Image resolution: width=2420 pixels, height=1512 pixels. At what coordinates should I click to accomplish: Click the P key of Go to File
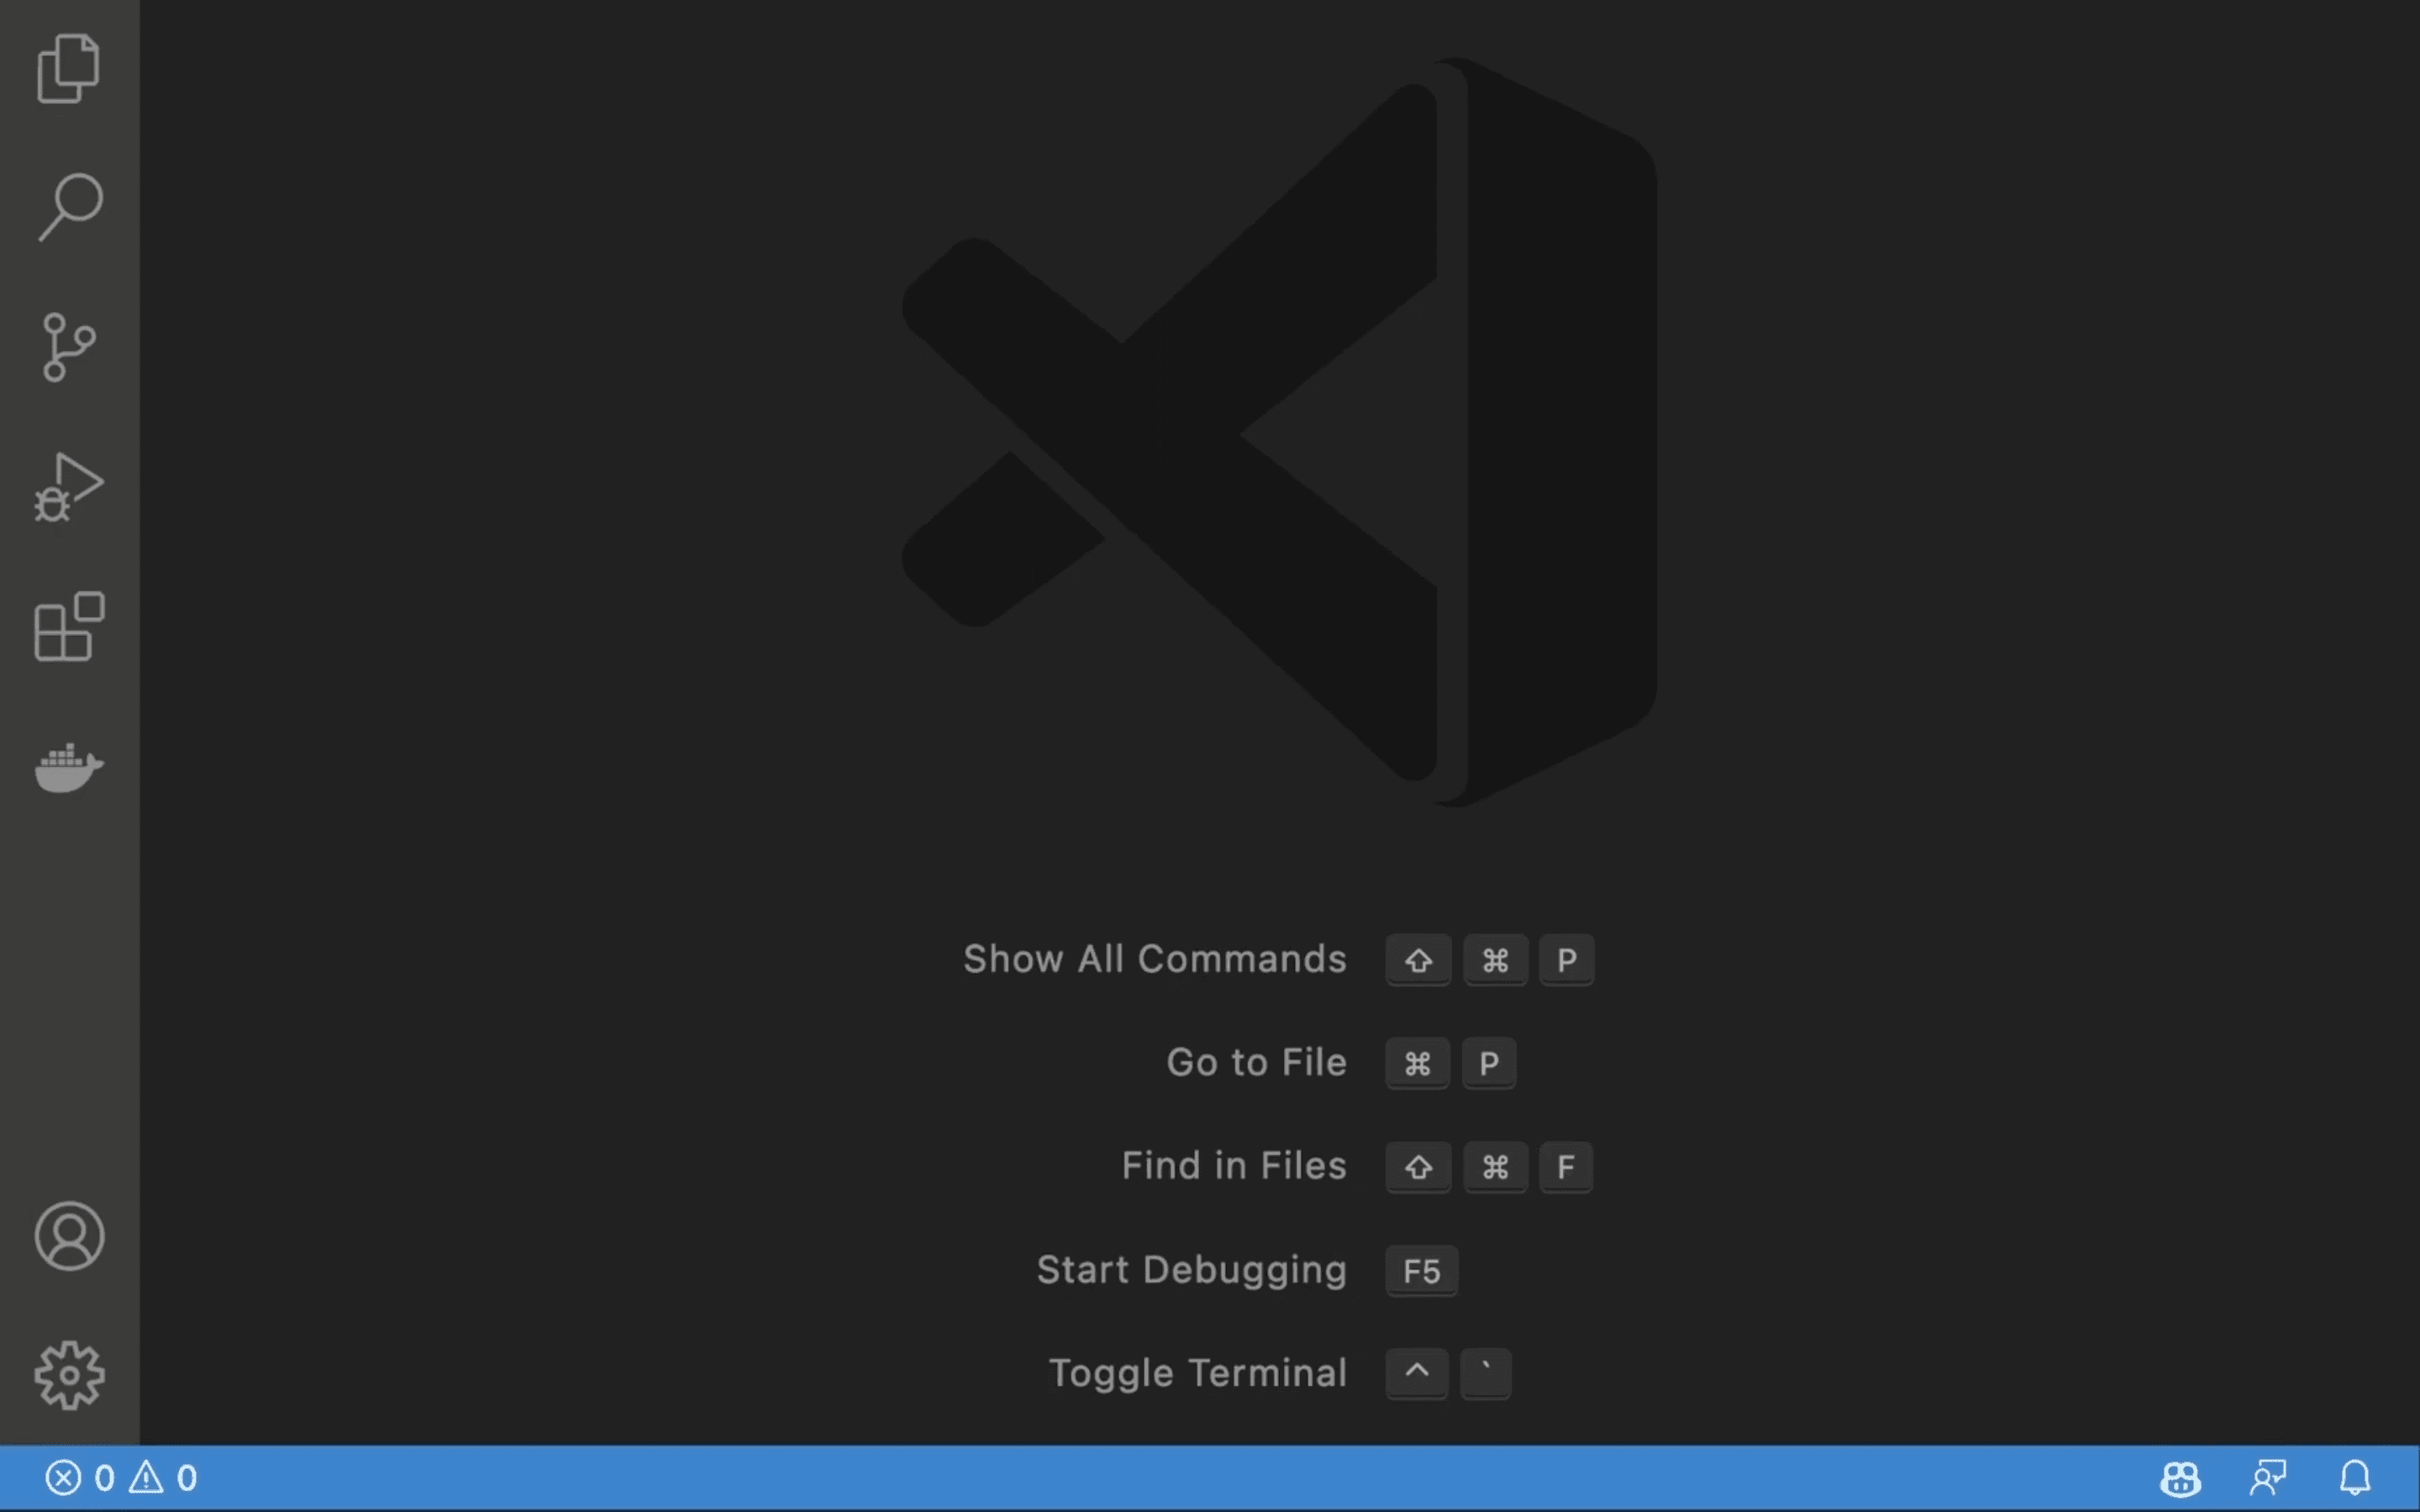click(x=1489, y=1063)
